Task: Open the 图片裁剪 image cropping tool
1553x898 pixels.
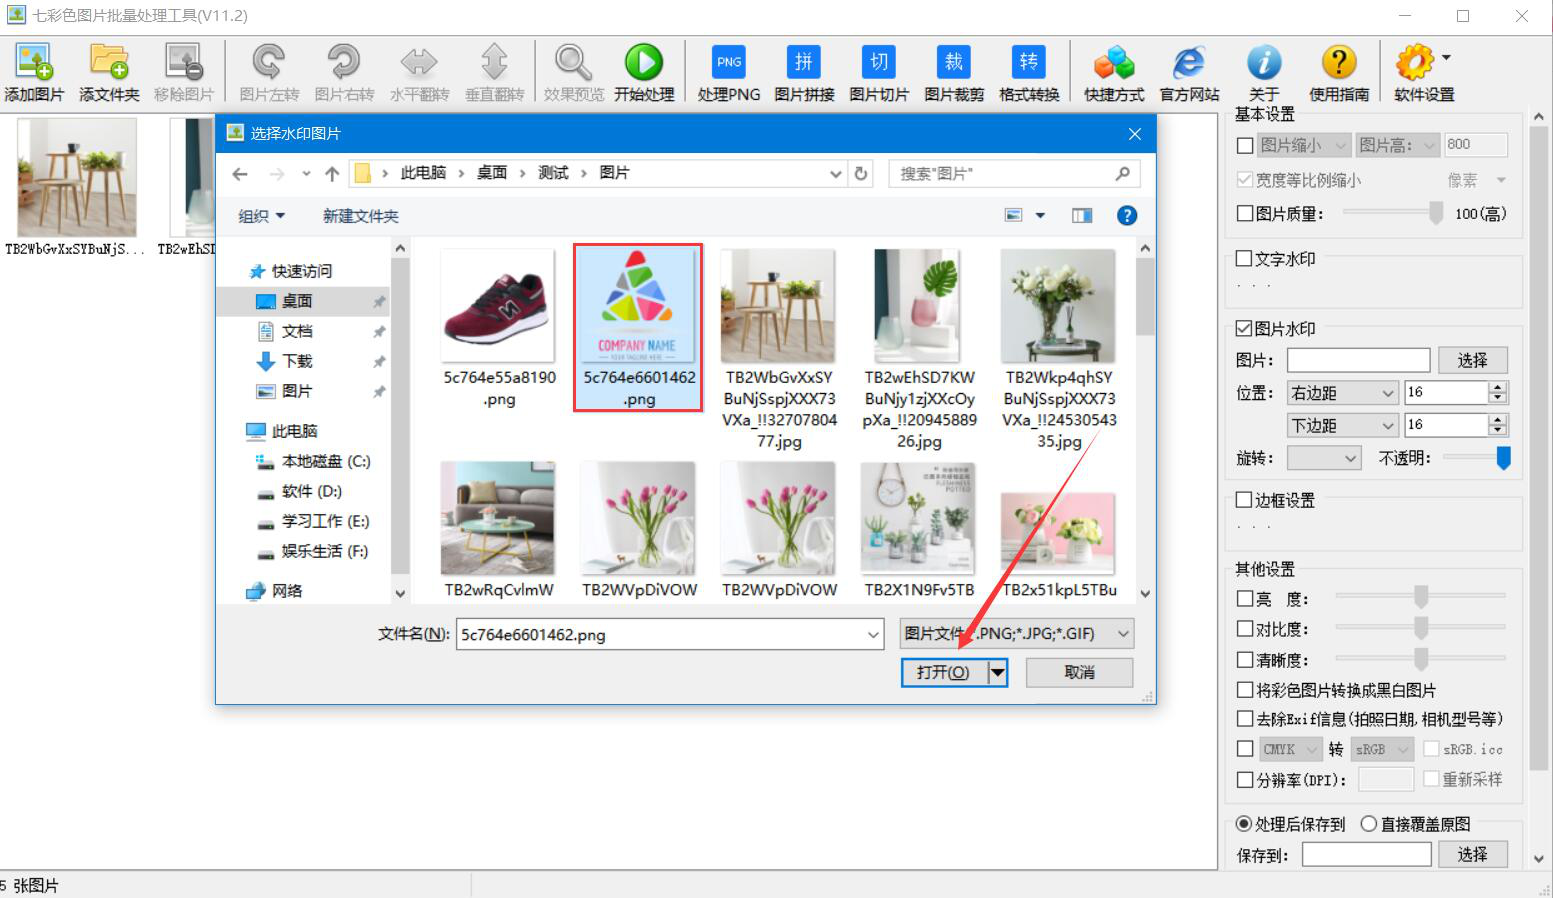Action: [x=954, y=72]
